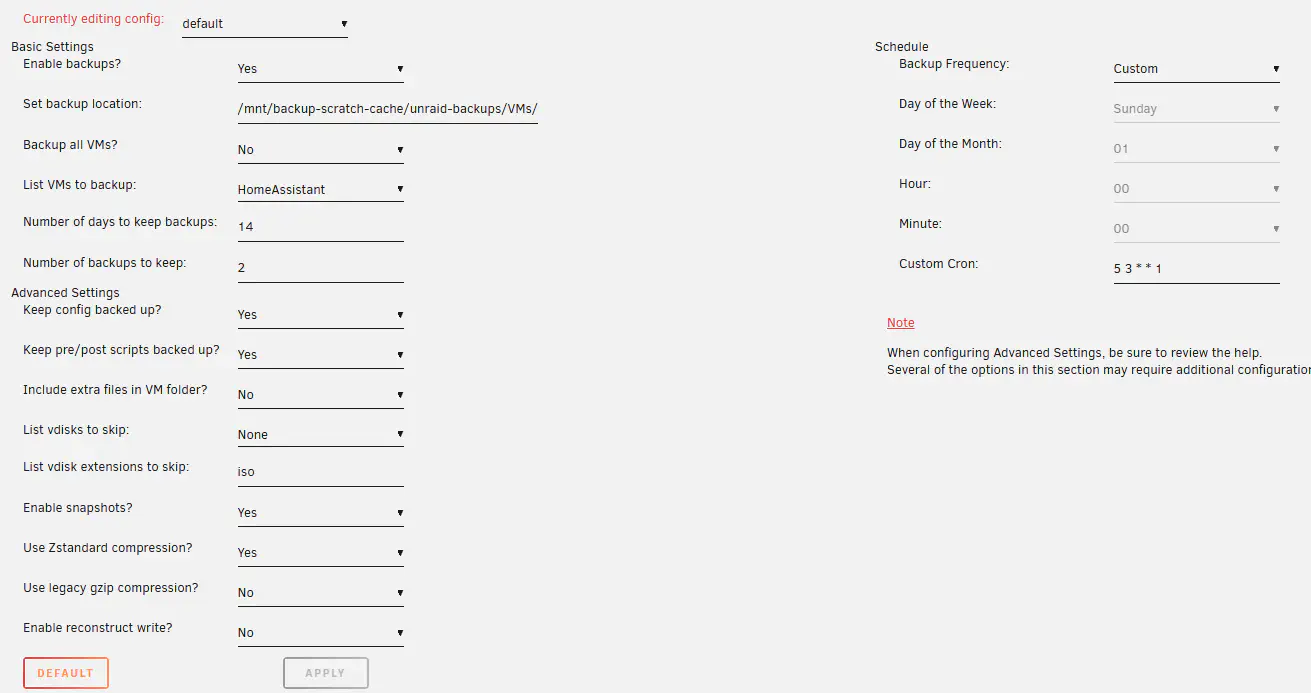Open the Zstandard compression dropdown
The height and width of the screenshot is (693, 1311).
pos(320,552)
